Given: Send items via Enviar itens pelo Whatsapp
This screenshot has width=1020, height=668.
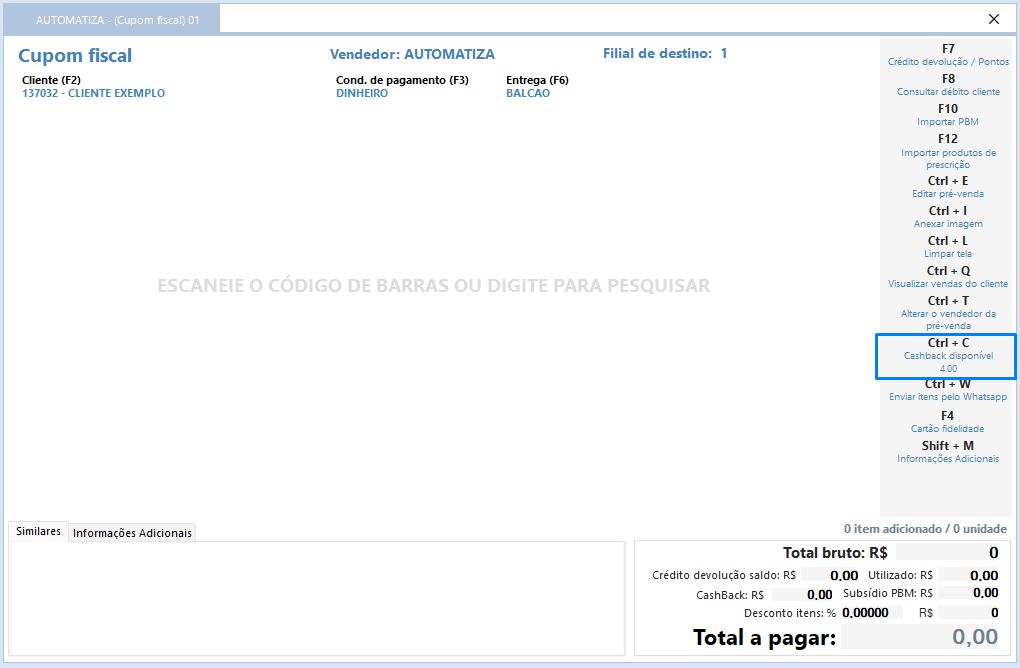Looking at the screenshot, I should click(948, 391).
